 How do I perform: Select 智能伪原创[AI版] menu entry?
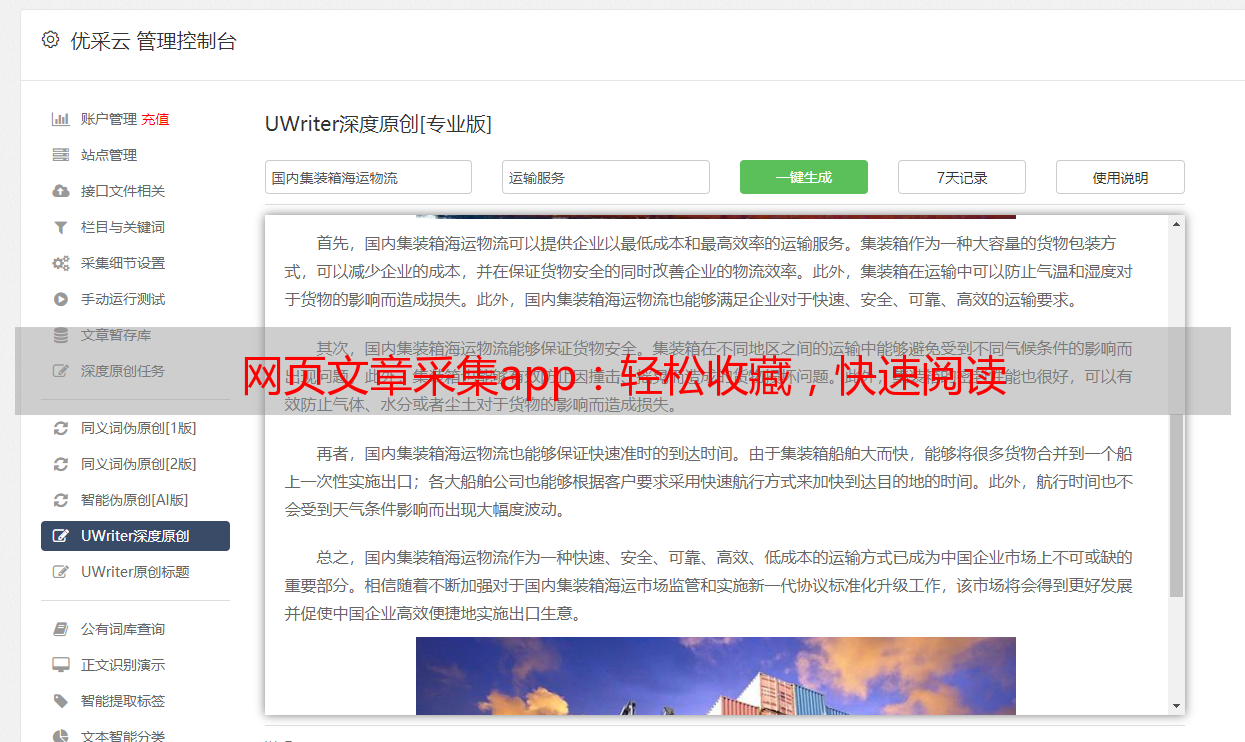(x=135, y=500)
